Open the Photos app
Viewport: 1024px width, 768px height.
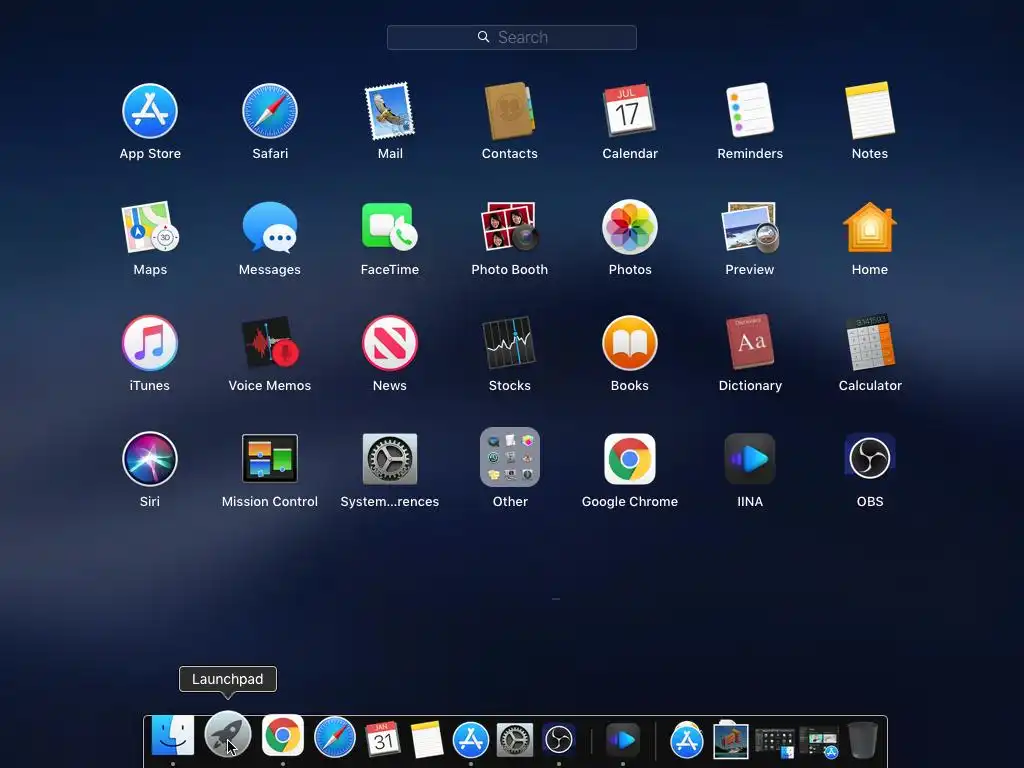[x=630, y=227]
